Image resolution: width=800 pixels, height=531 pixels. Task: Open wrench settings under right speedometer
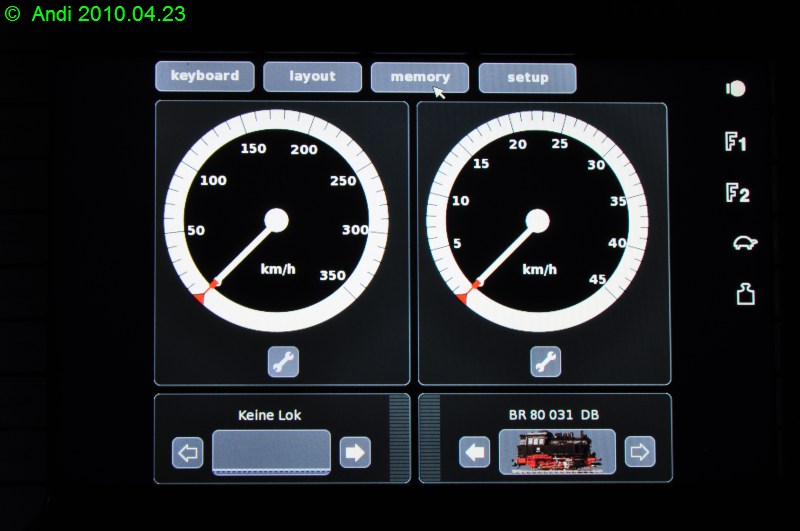pos(545,362)
